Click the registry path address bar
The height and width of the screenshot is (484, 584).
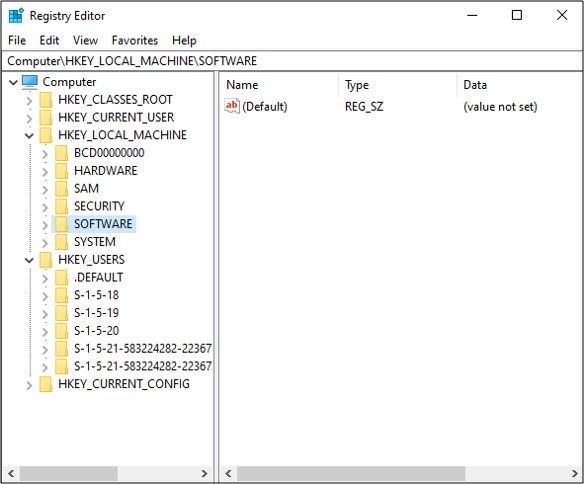point(292,61)
